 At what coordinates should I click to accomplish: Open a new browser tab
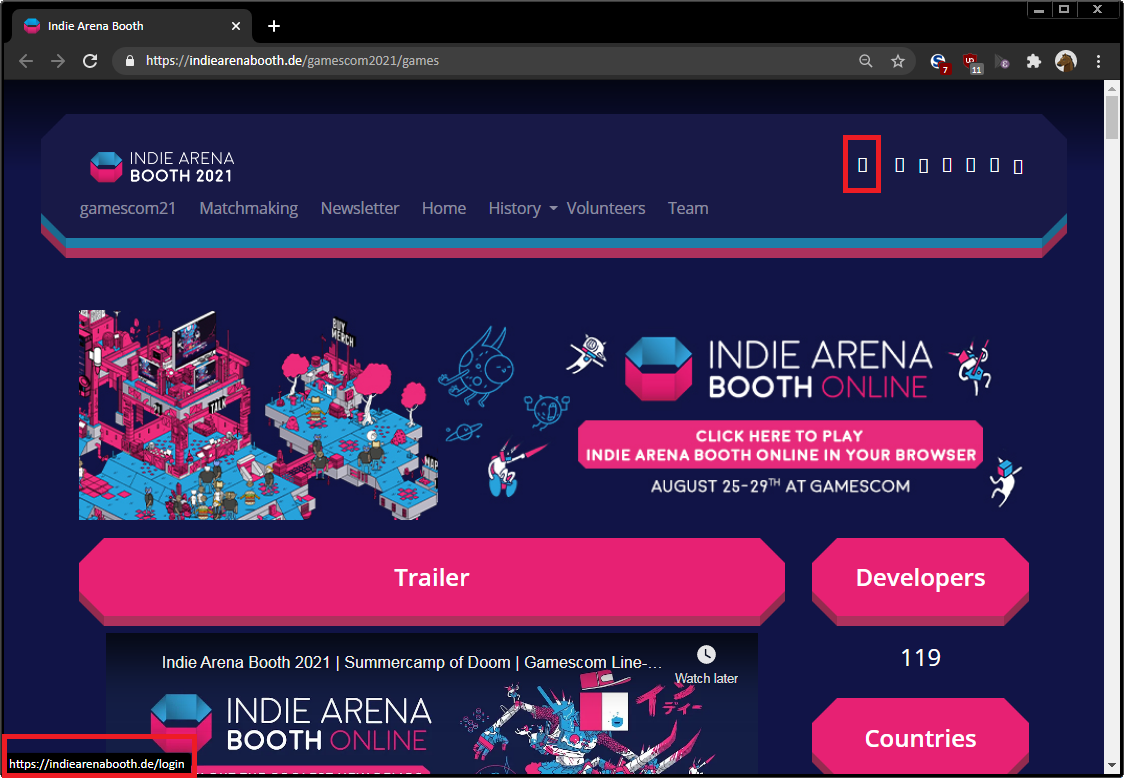[x=274, y=26]
